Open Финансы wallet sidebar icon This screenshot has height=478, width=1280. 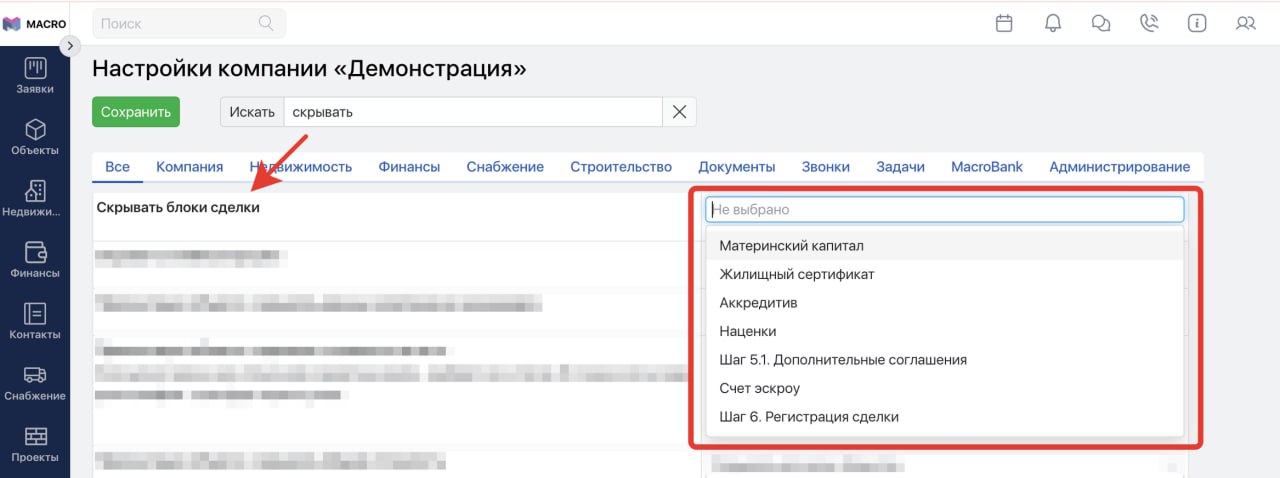[35, 260]
